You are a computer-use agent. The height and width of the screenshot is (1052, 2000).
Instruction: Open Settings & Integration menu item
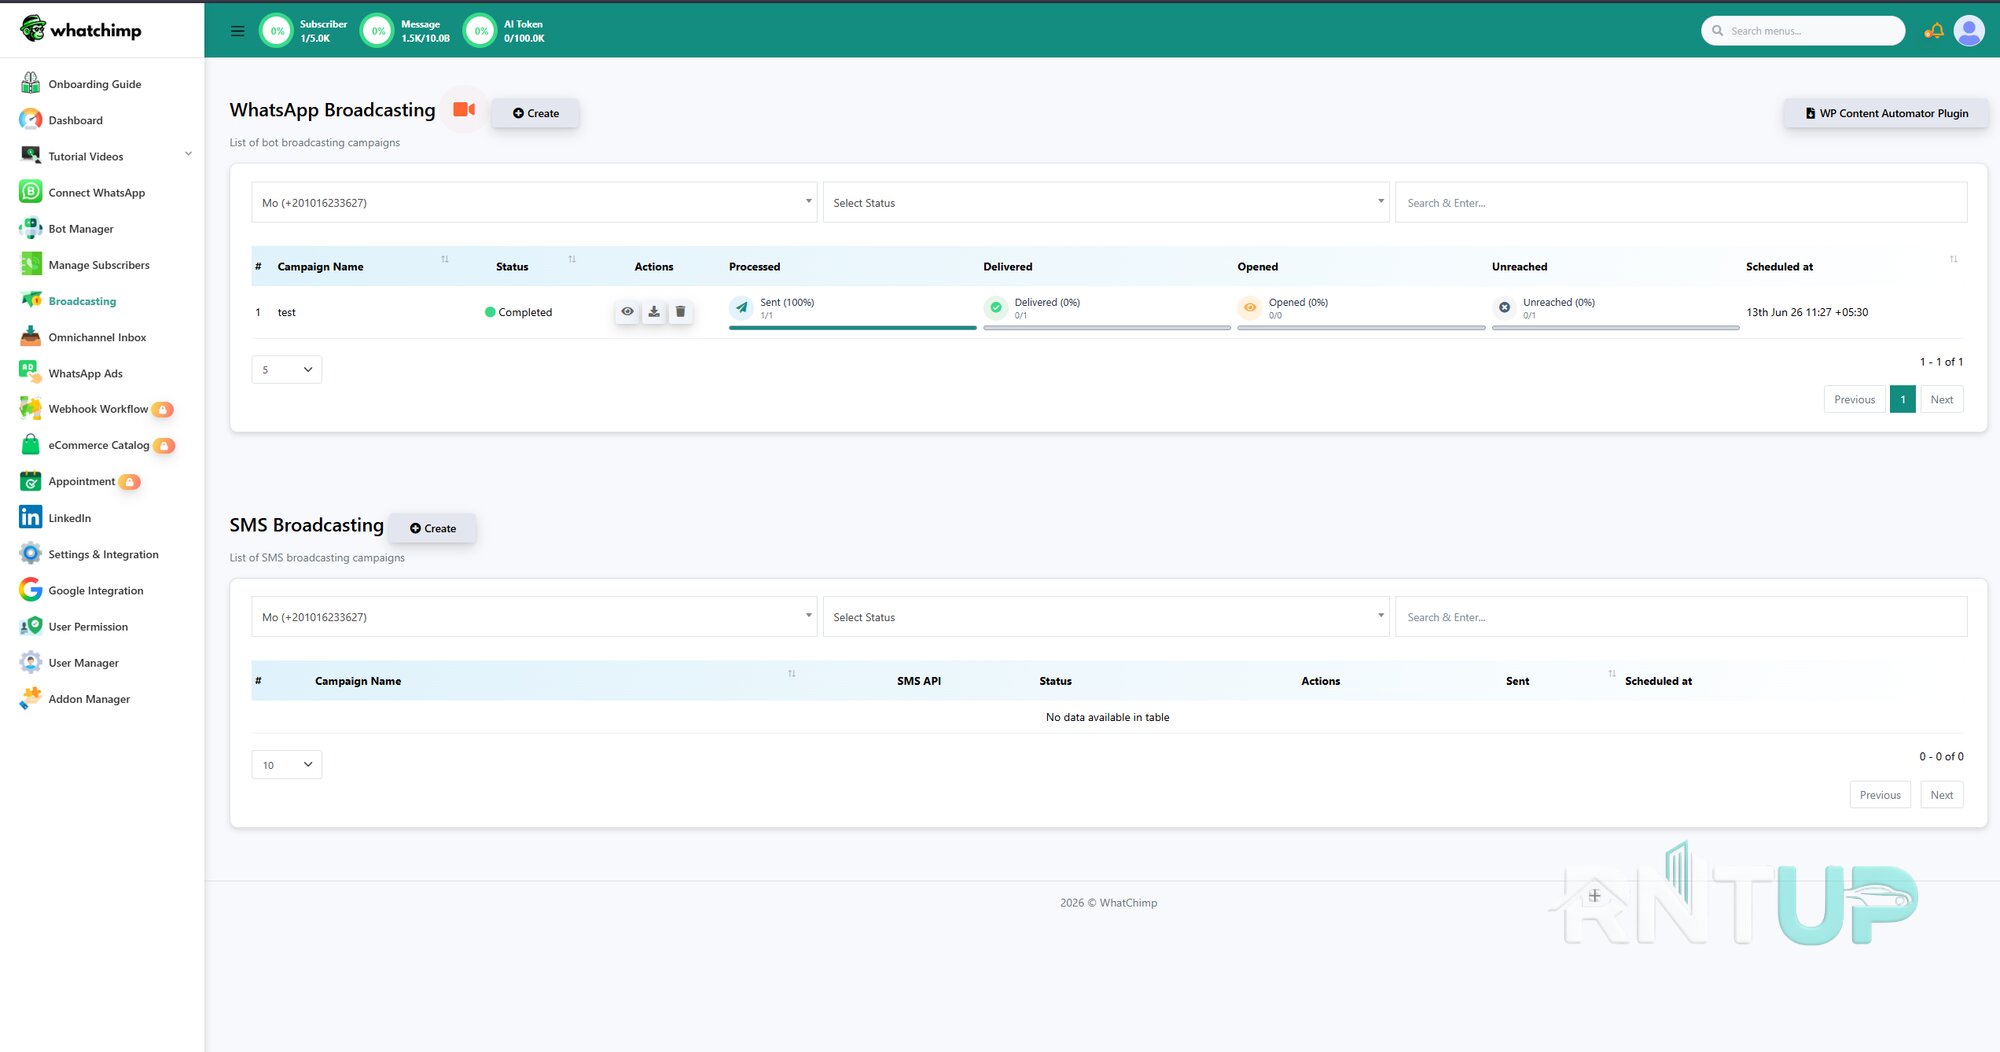point(103,554)
